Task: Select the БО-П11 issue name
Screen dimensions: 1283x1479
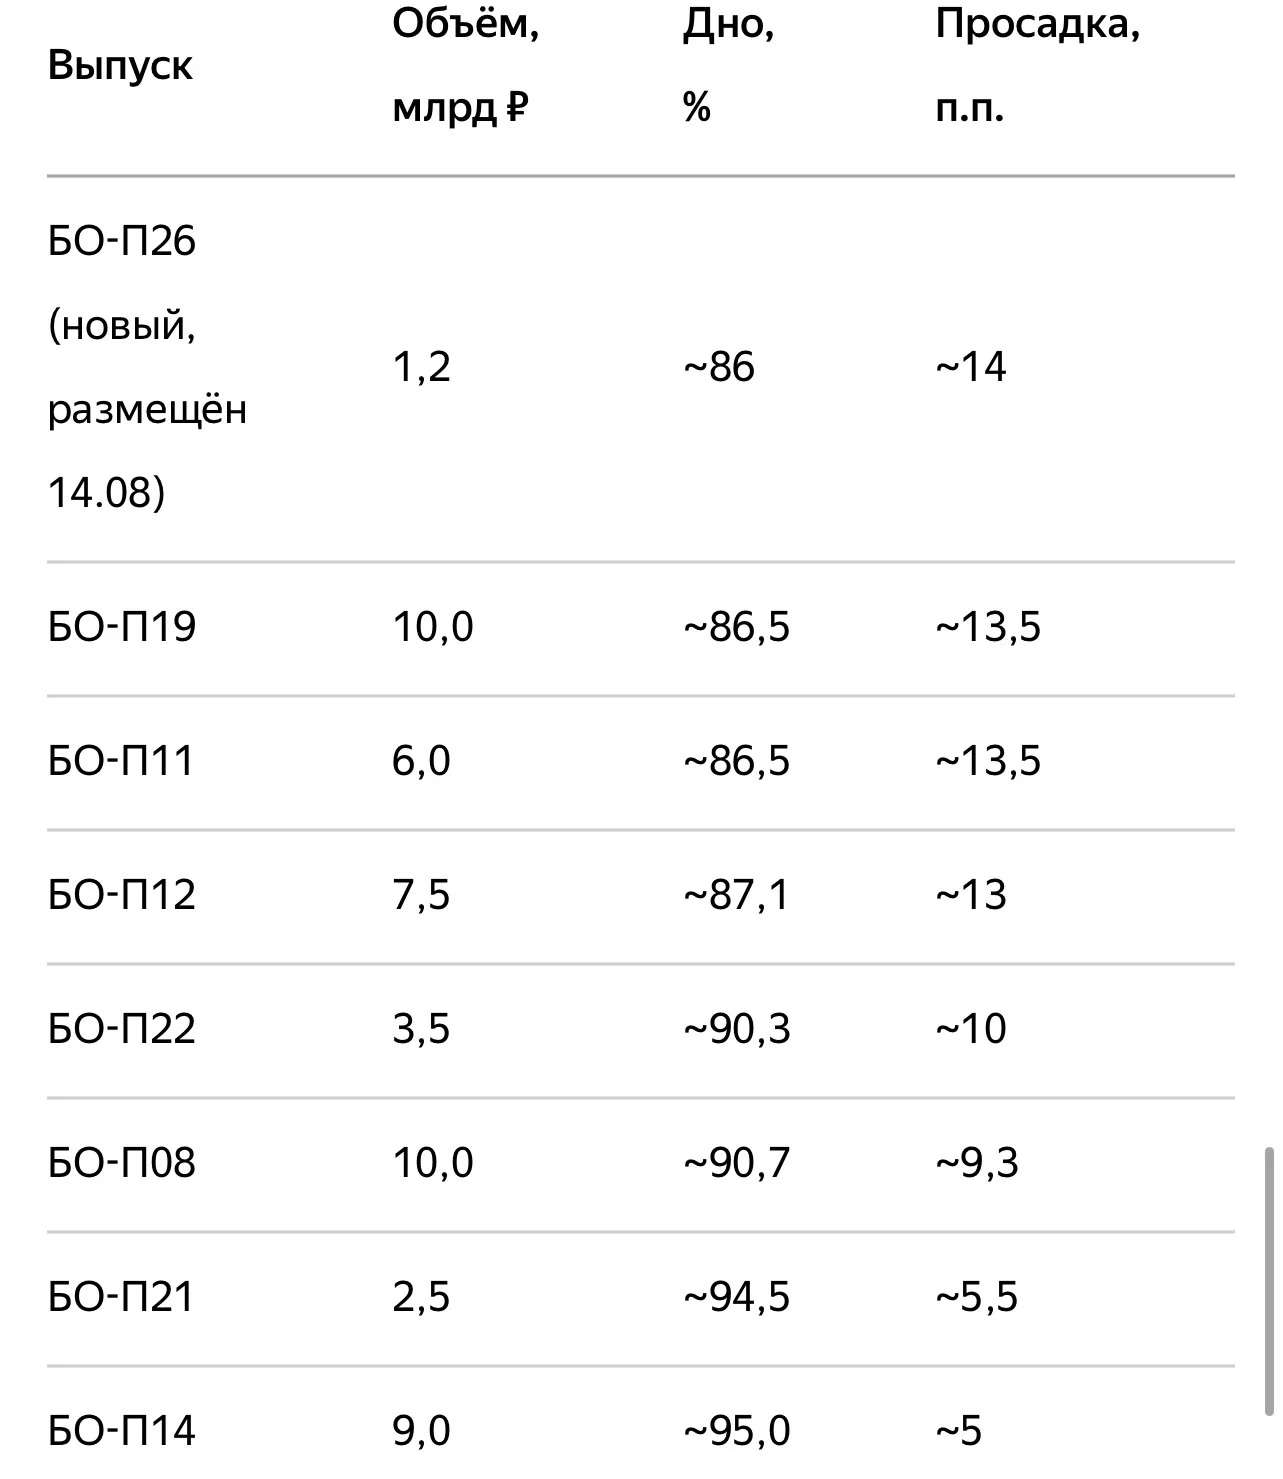Action: click(x=120, y=761)
